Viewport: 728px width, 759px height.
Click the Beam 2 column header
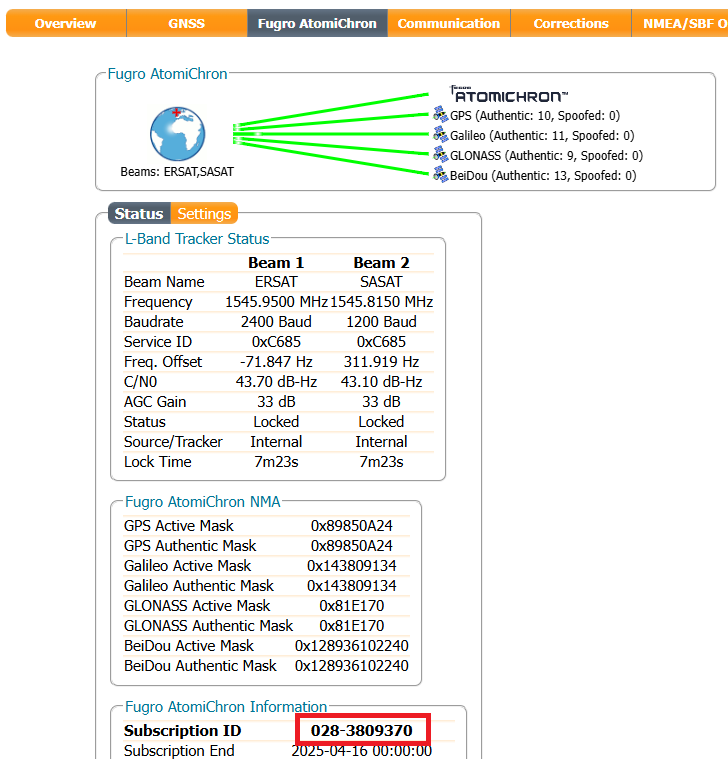[381, 263]
